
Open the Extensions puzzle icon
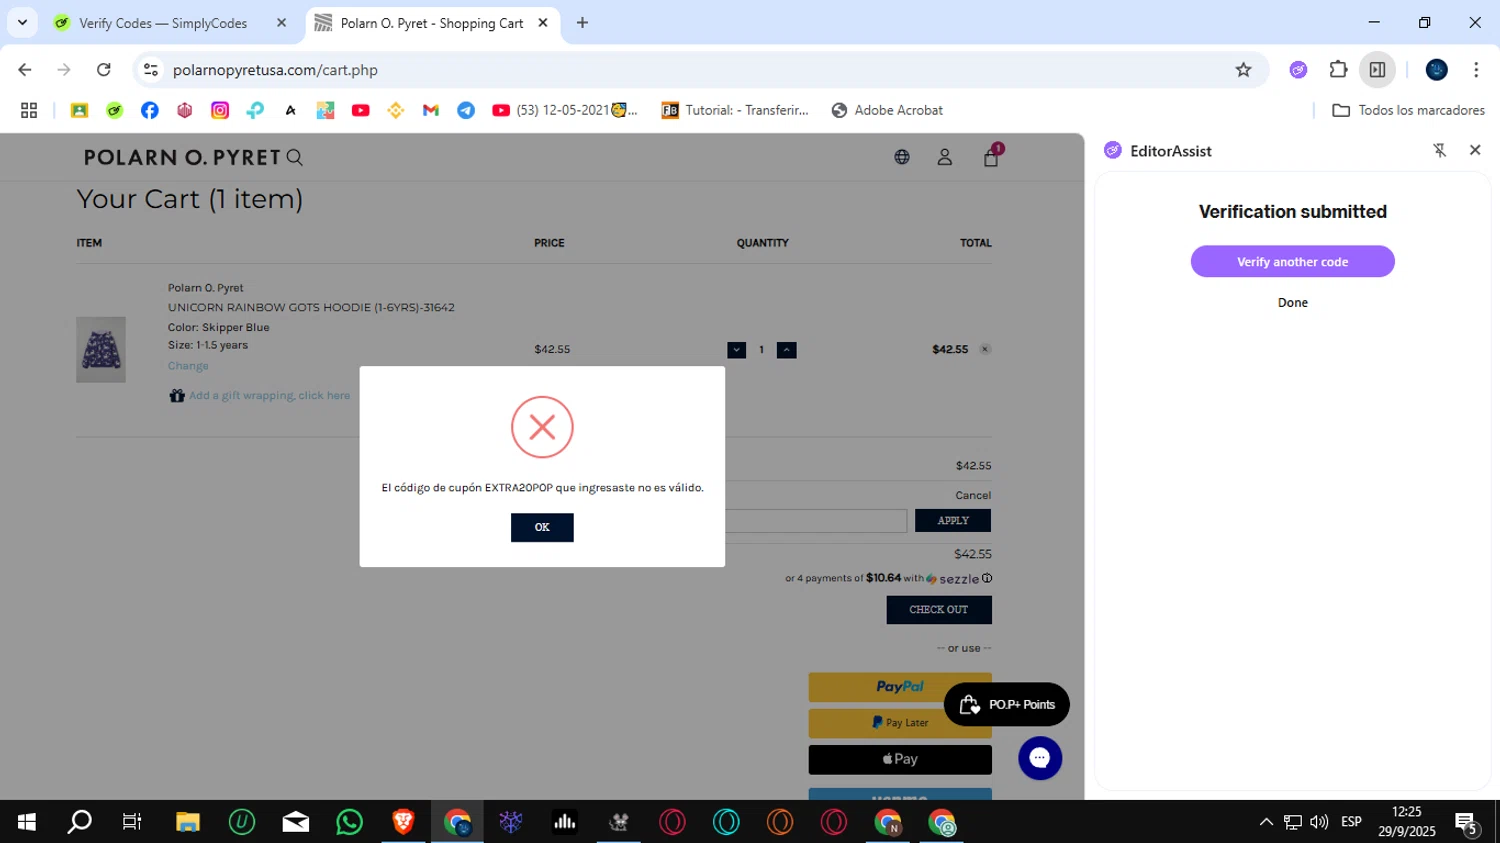point(1338,70)
